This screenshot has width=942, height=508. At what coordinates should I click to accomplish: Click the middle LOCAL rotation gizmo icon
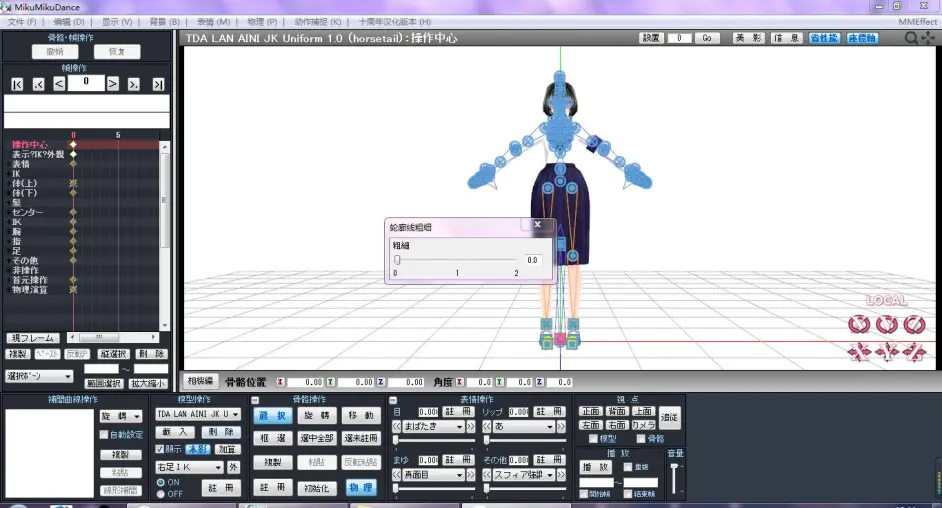[x=887, y=324]
